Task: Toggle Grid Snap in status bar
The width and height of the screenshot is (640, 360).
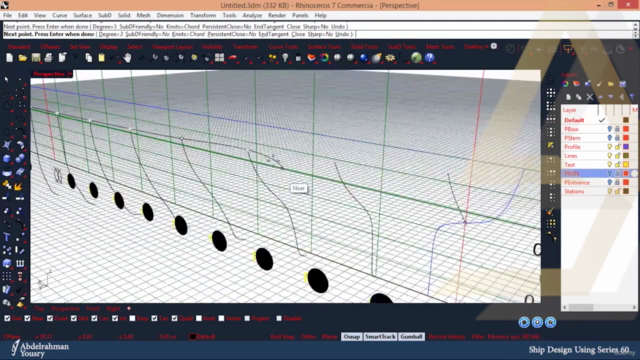Action: pyautogui.click(x=282, y=337)
